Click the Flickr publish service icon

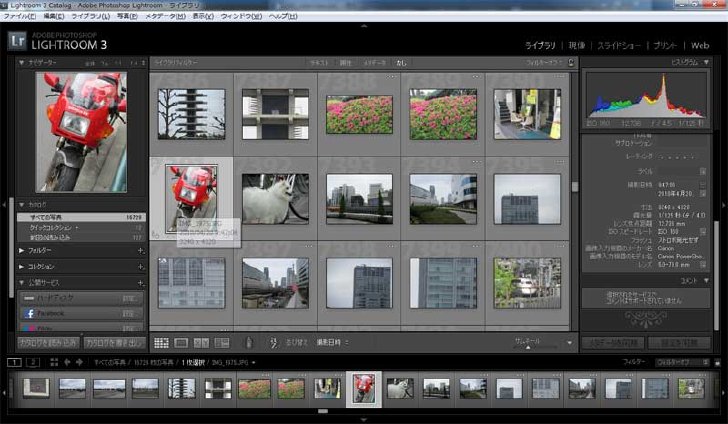(29, 328)
